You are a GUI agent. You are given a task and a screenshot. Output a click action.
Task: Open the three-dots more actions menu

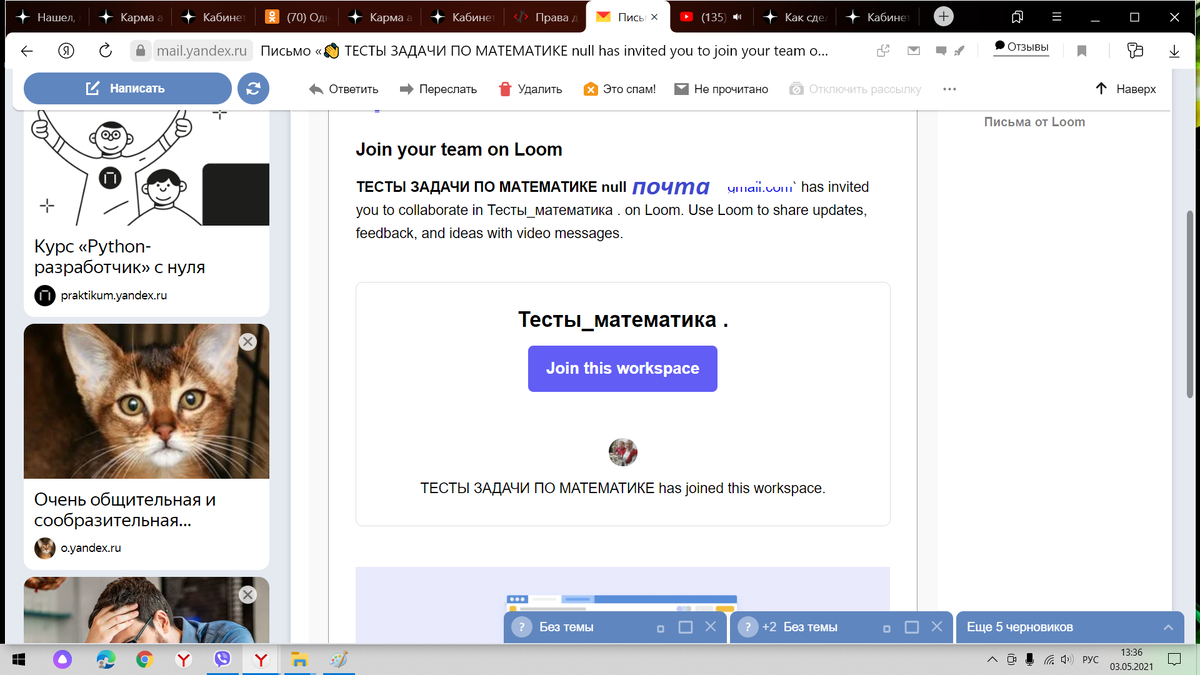click(949, 89)
